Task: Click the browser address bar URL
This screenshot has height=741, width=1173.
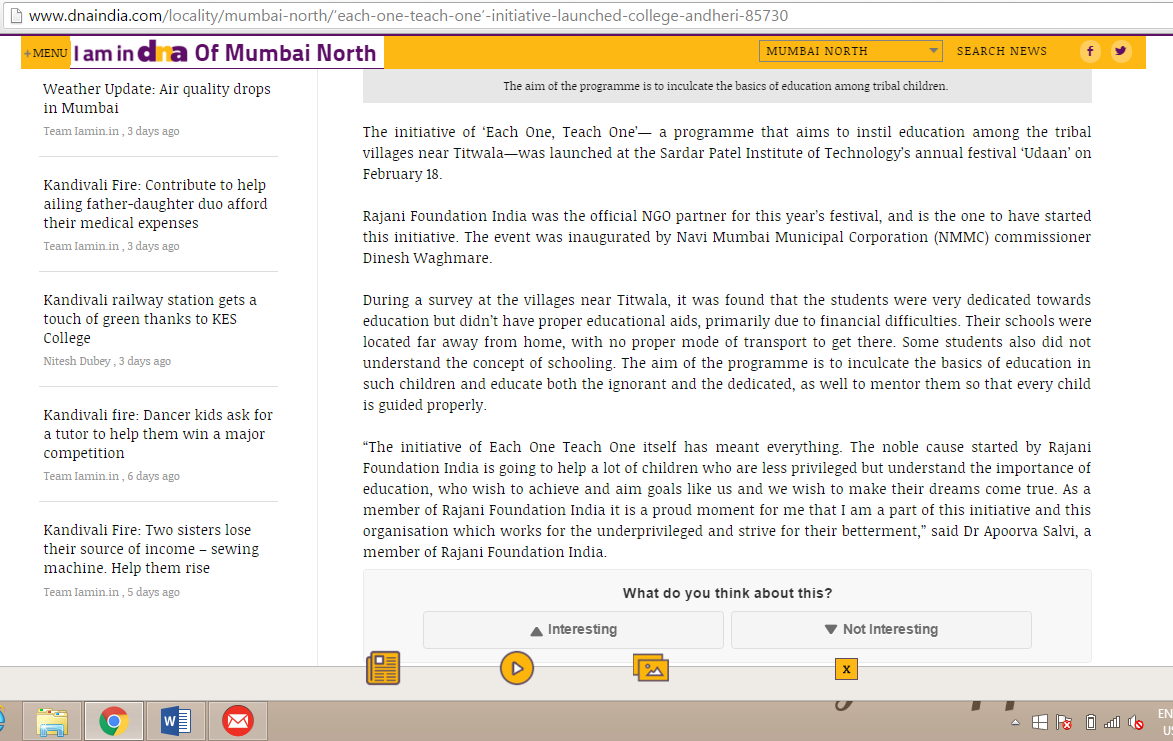Action: pos(408,16)
